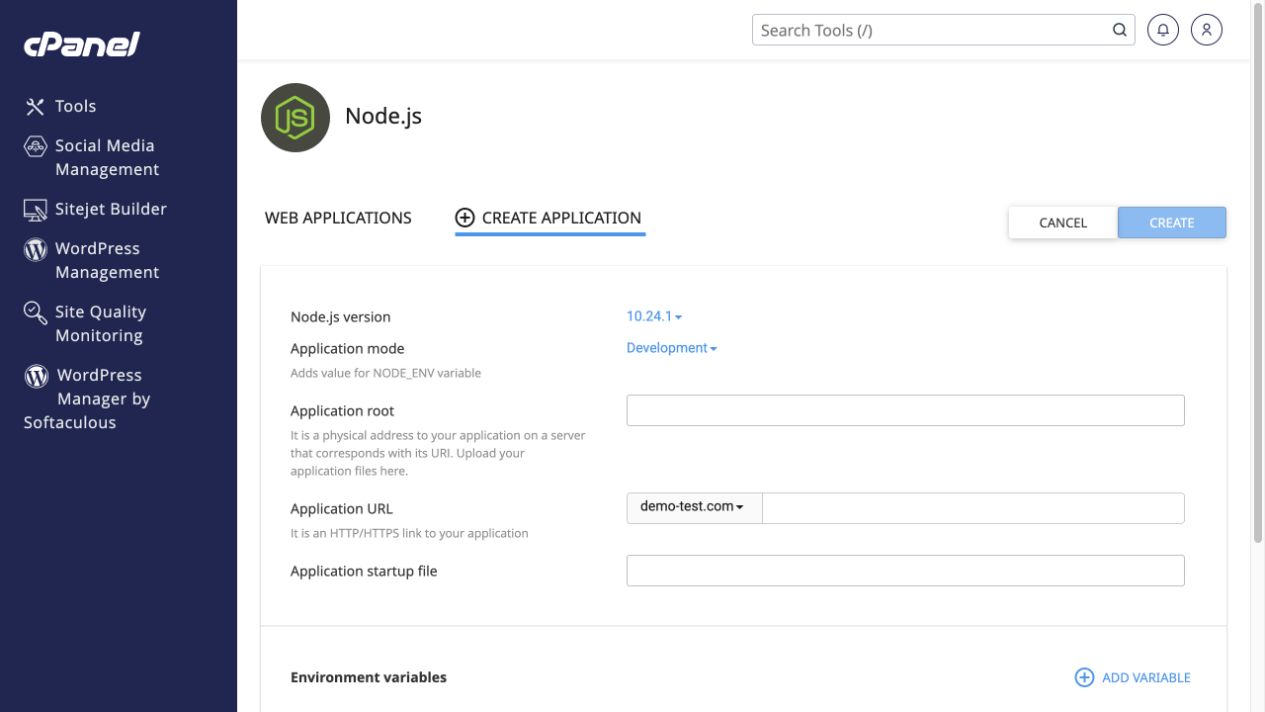1265x712 pixels.
Task: Click the WordPress Management logo icon
Action: click(x=35, y=249)
